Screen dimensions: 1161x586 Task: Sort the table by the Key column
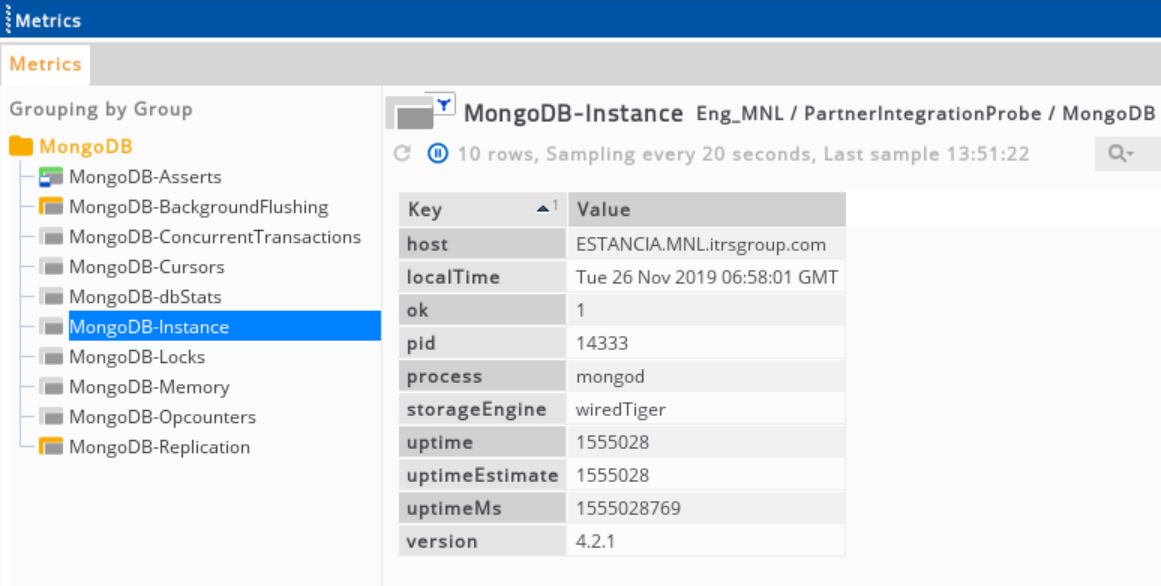[x=482, y=210]
